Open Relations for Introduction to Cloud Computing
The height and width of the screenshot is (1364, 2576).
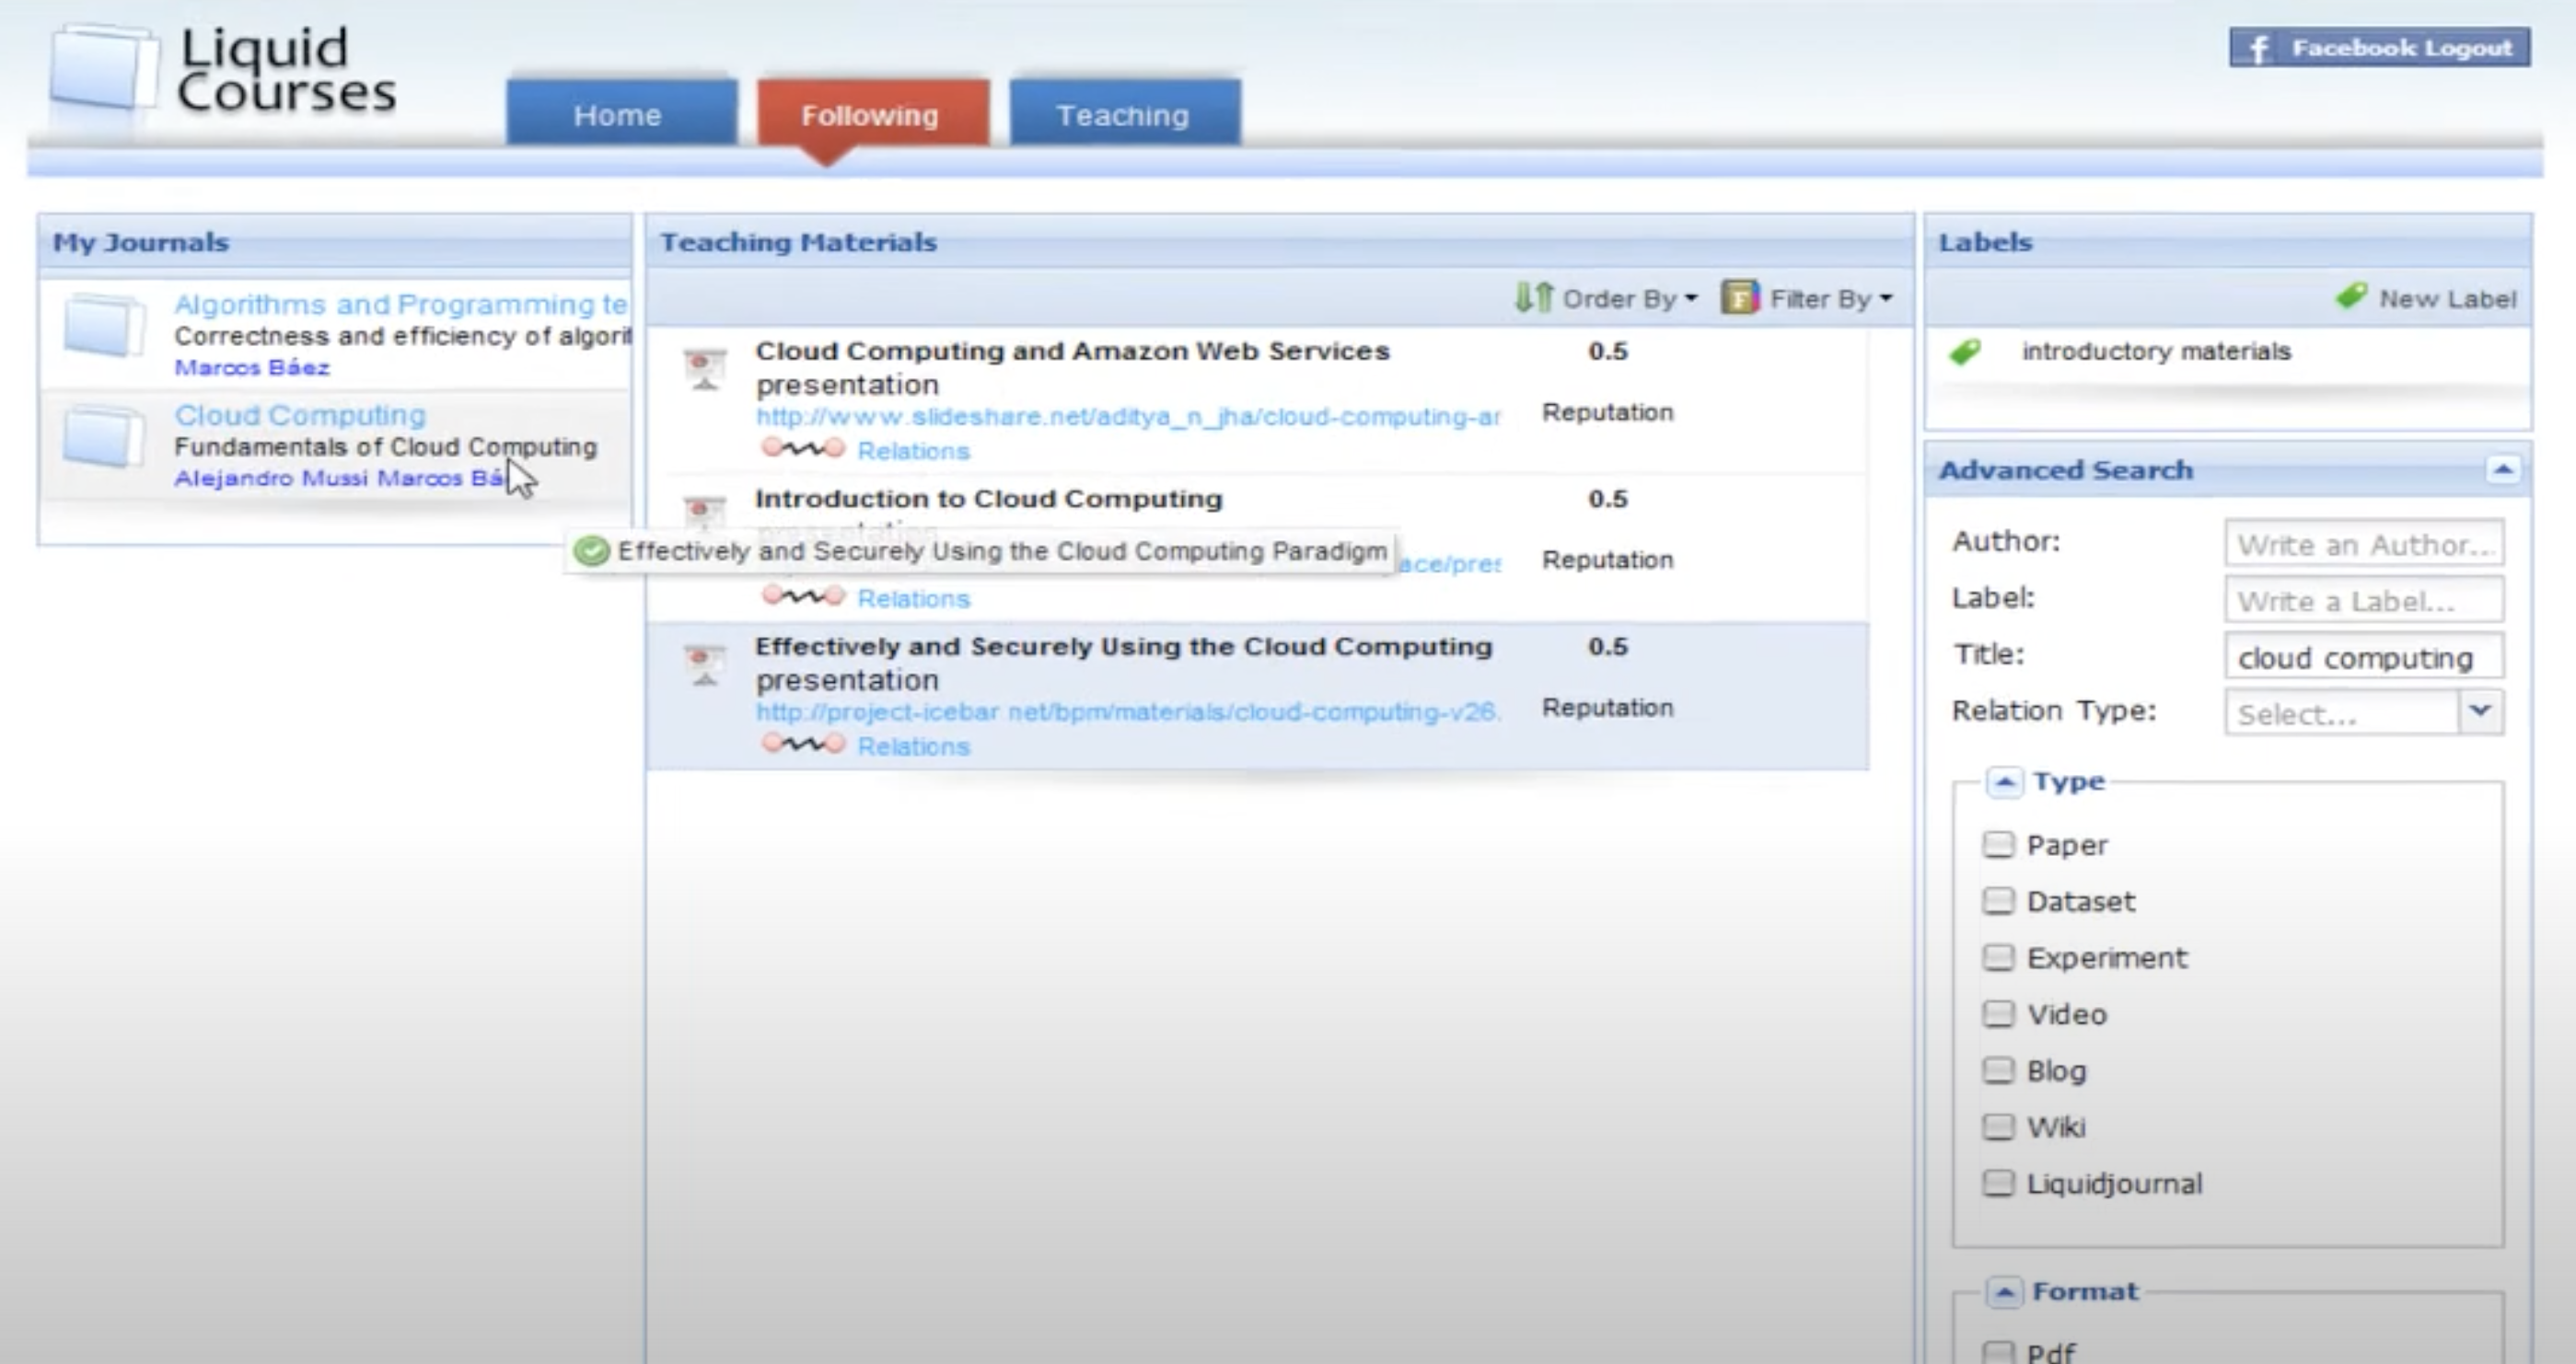click(914, 599)
